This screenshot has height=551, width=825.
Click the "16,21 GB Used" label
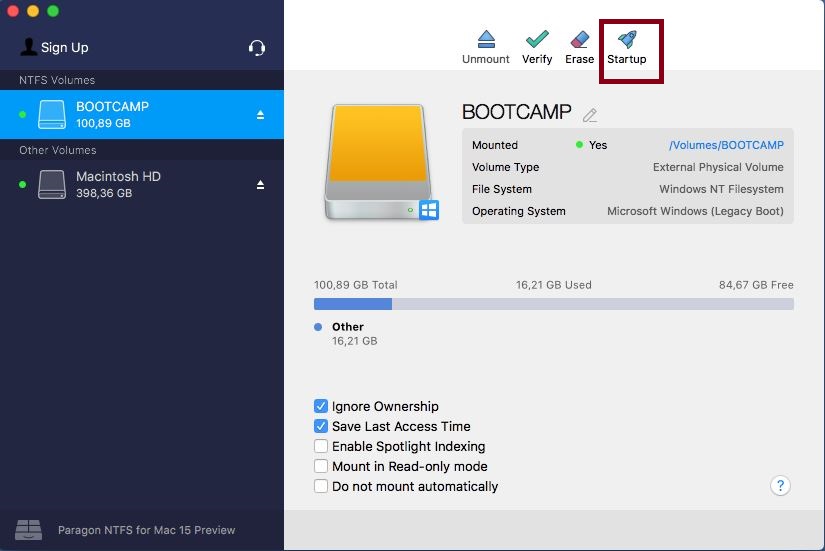point(554,285)
